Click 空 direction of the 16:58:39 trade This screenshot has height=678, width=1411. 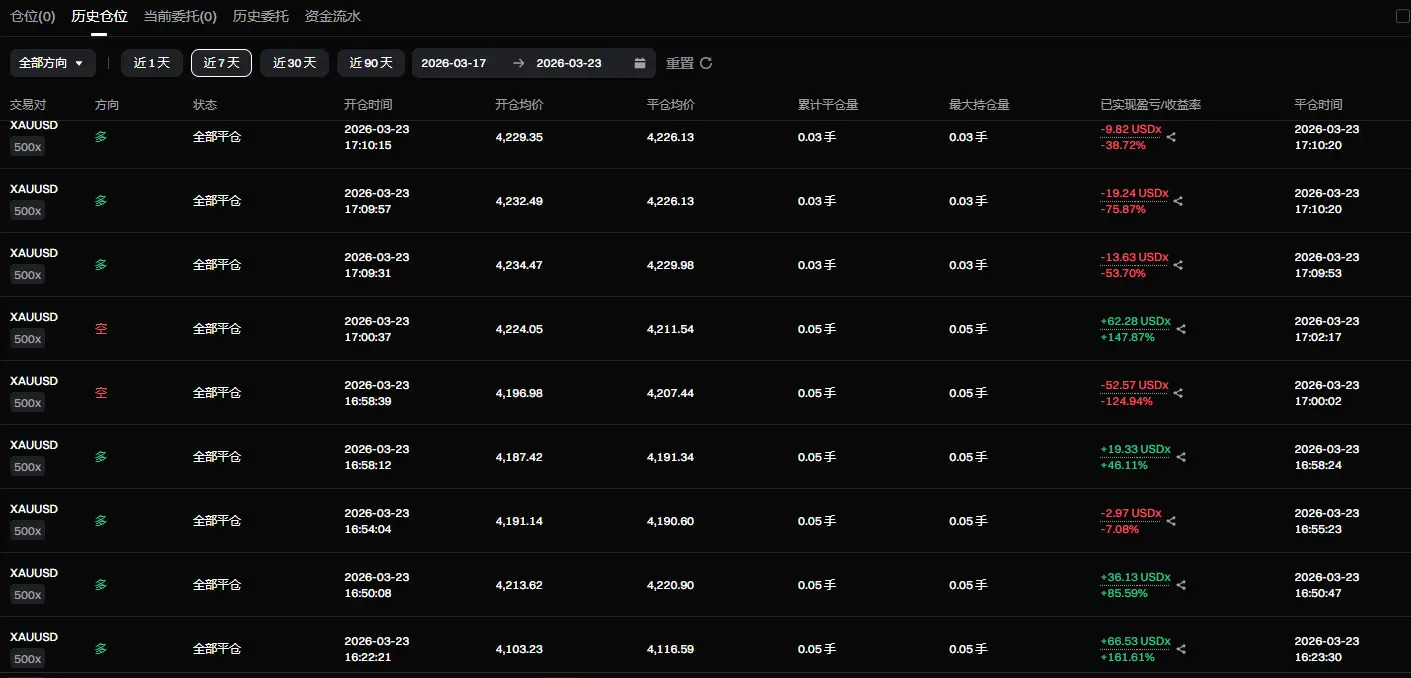tap(101, 393)
